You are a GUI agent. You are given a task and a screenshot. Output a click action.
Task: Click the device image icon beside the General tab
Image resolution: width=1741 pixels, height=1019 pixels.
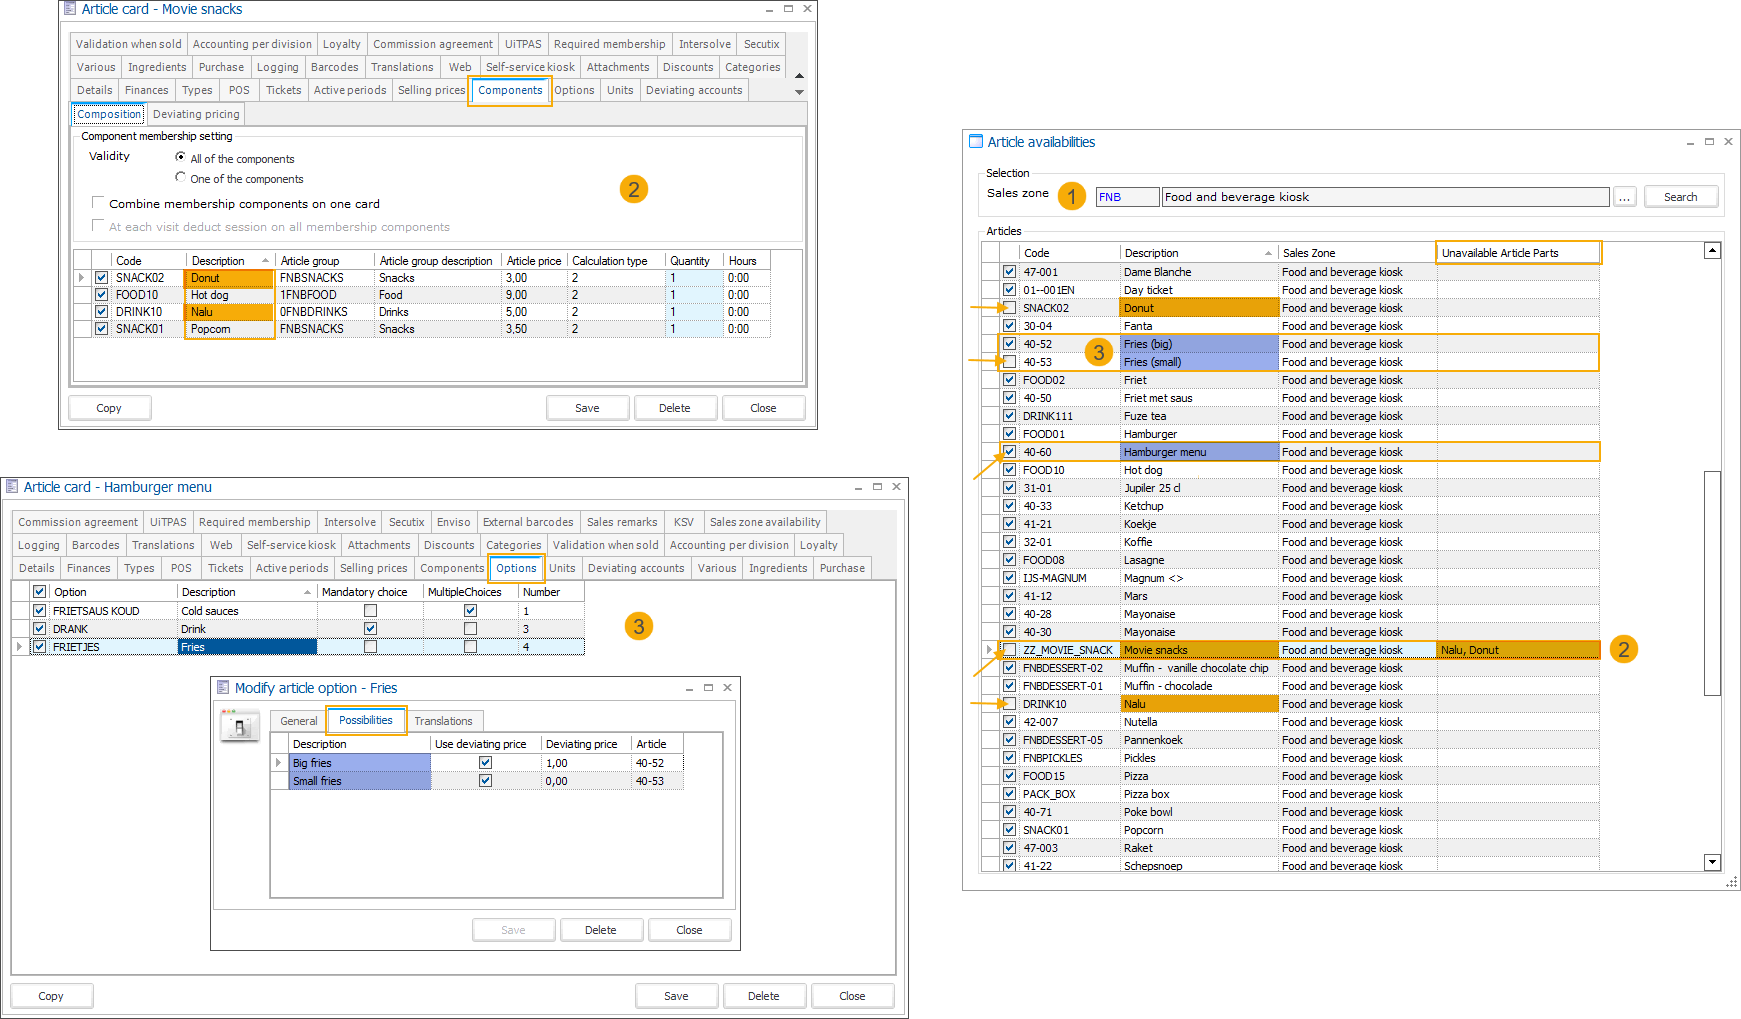coord(240,726)
